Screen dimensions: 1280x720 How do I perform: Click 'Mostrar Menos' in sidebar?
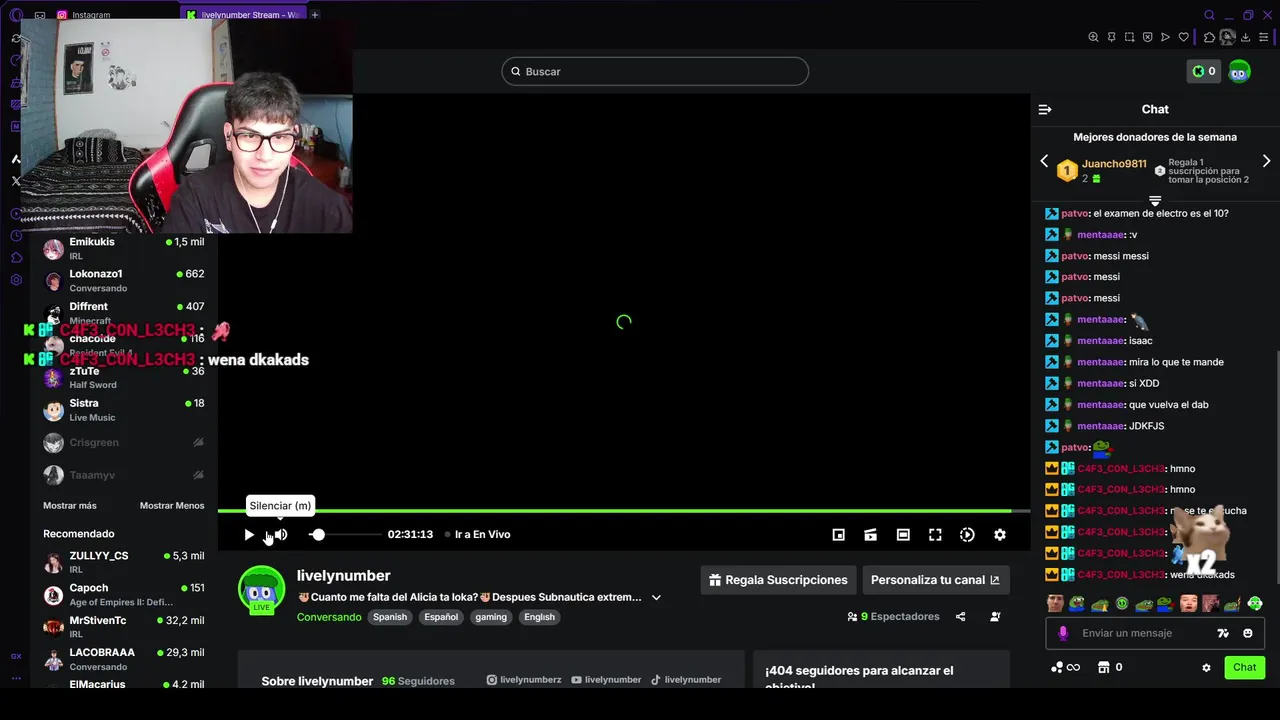tap(172, 506)
